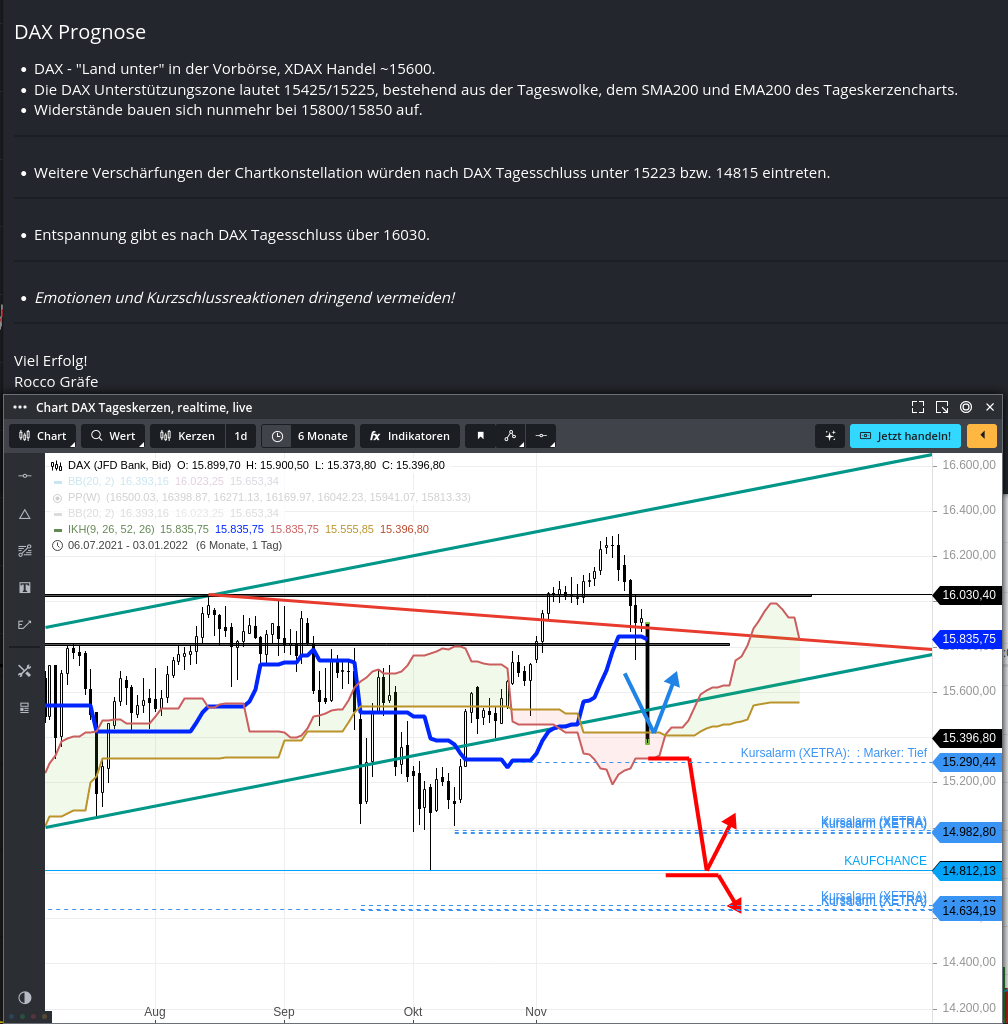Toggle the target circle icon in the titlebar
The width and height of the screenshot is (1008, 1024).
(x=965, y=407)
